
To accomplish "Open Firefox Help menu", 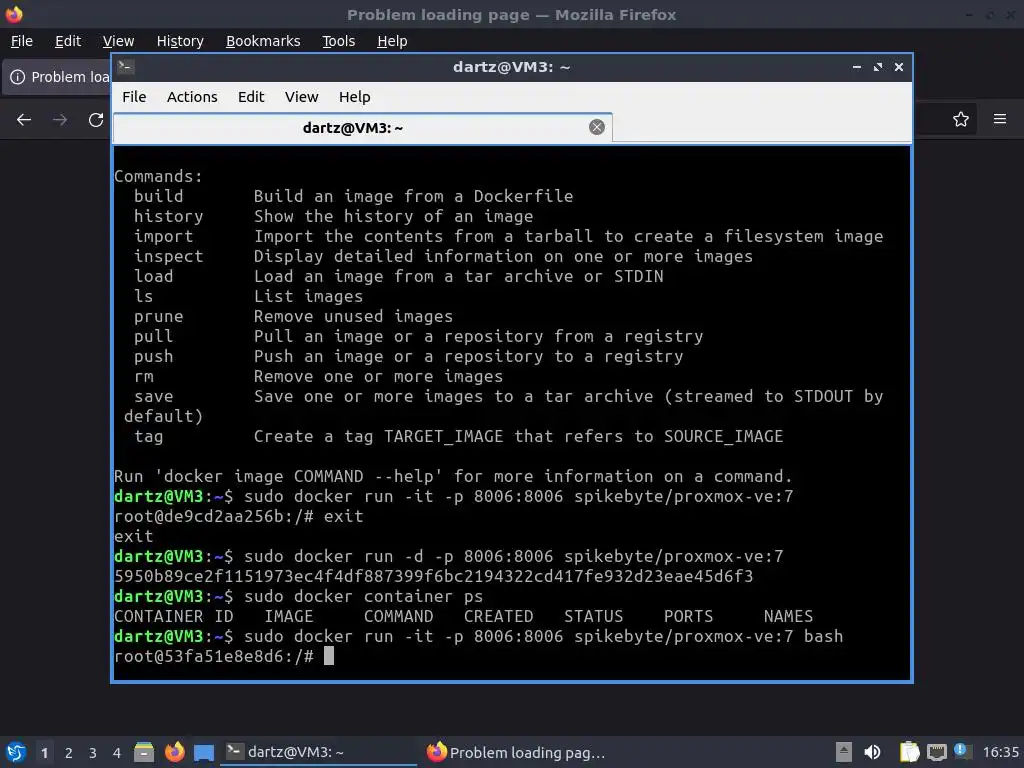I will pos(392,41).
